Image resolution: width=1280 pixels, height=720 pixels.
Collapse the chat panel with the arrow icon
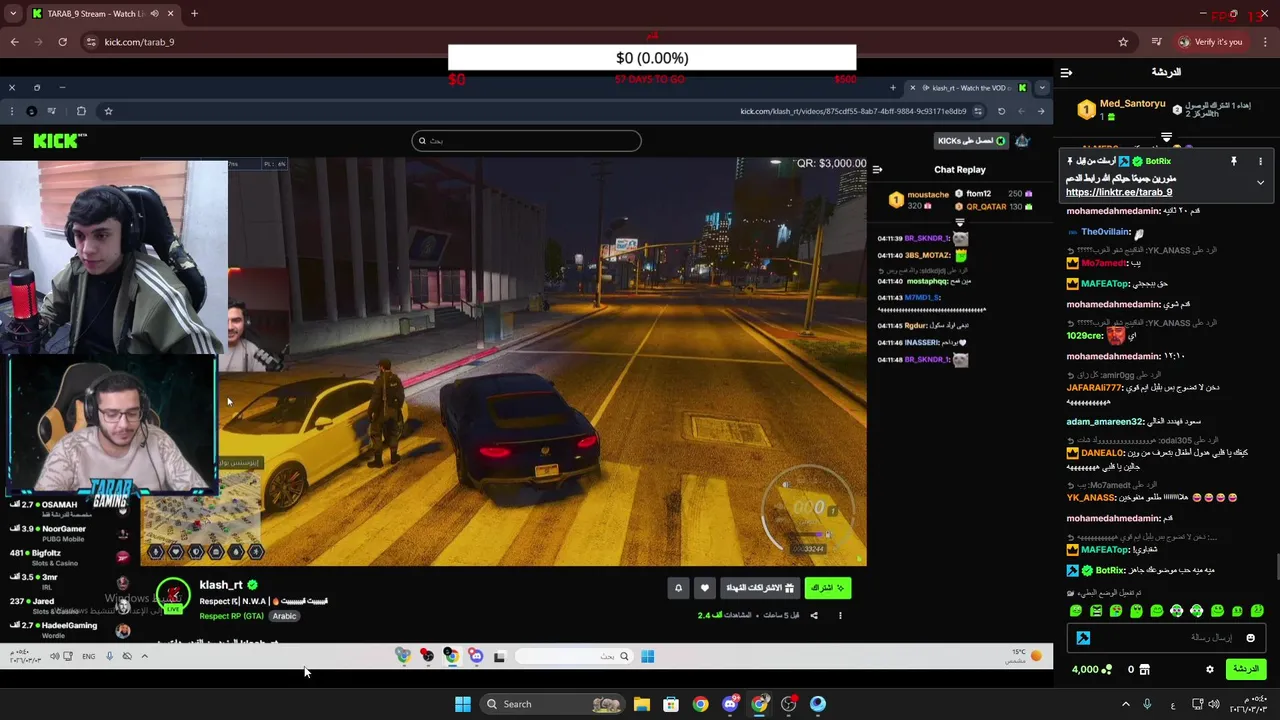click(1066, 72)
